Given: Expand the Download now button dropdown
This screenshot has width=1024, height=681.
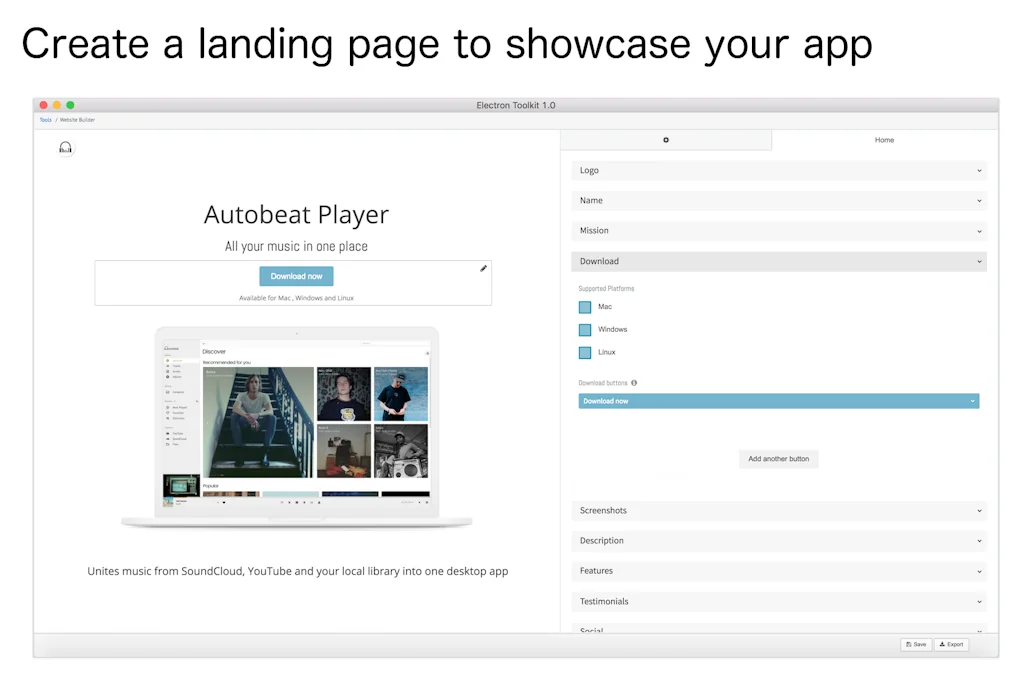Looking at the screenshot, I should point(971,400).
